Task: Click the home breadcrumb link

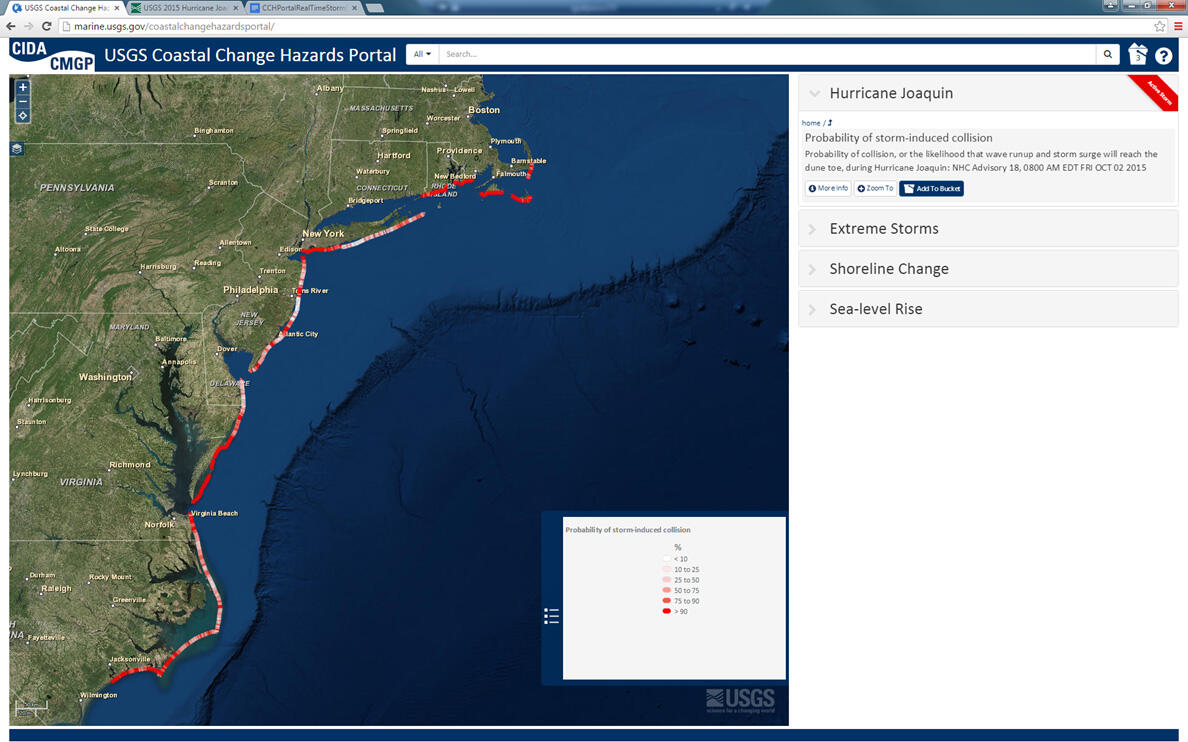Action: 811,123
